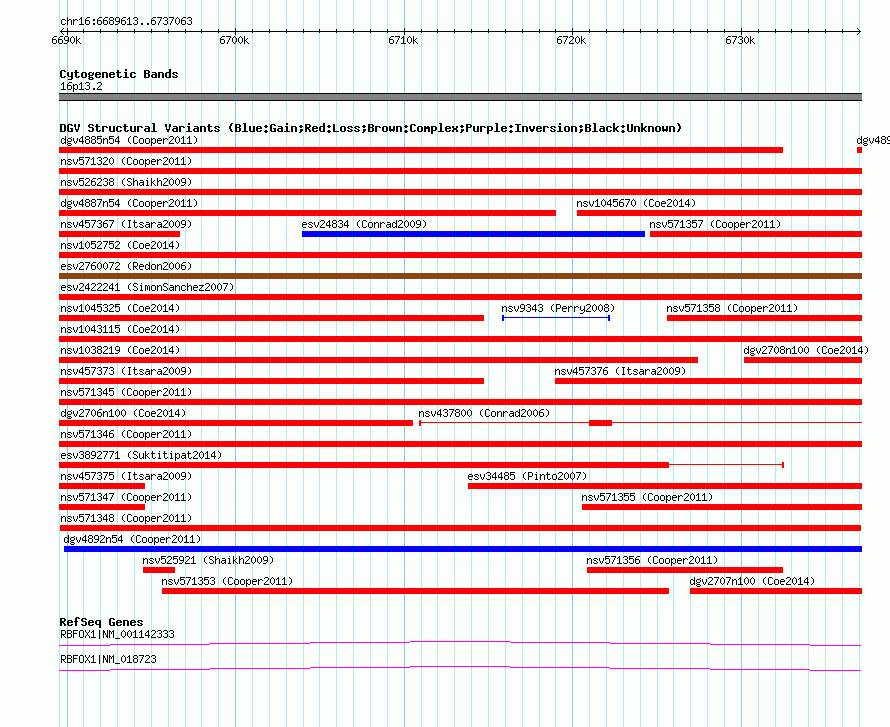Click the 6720k ruler tick label

click(571, 40)
